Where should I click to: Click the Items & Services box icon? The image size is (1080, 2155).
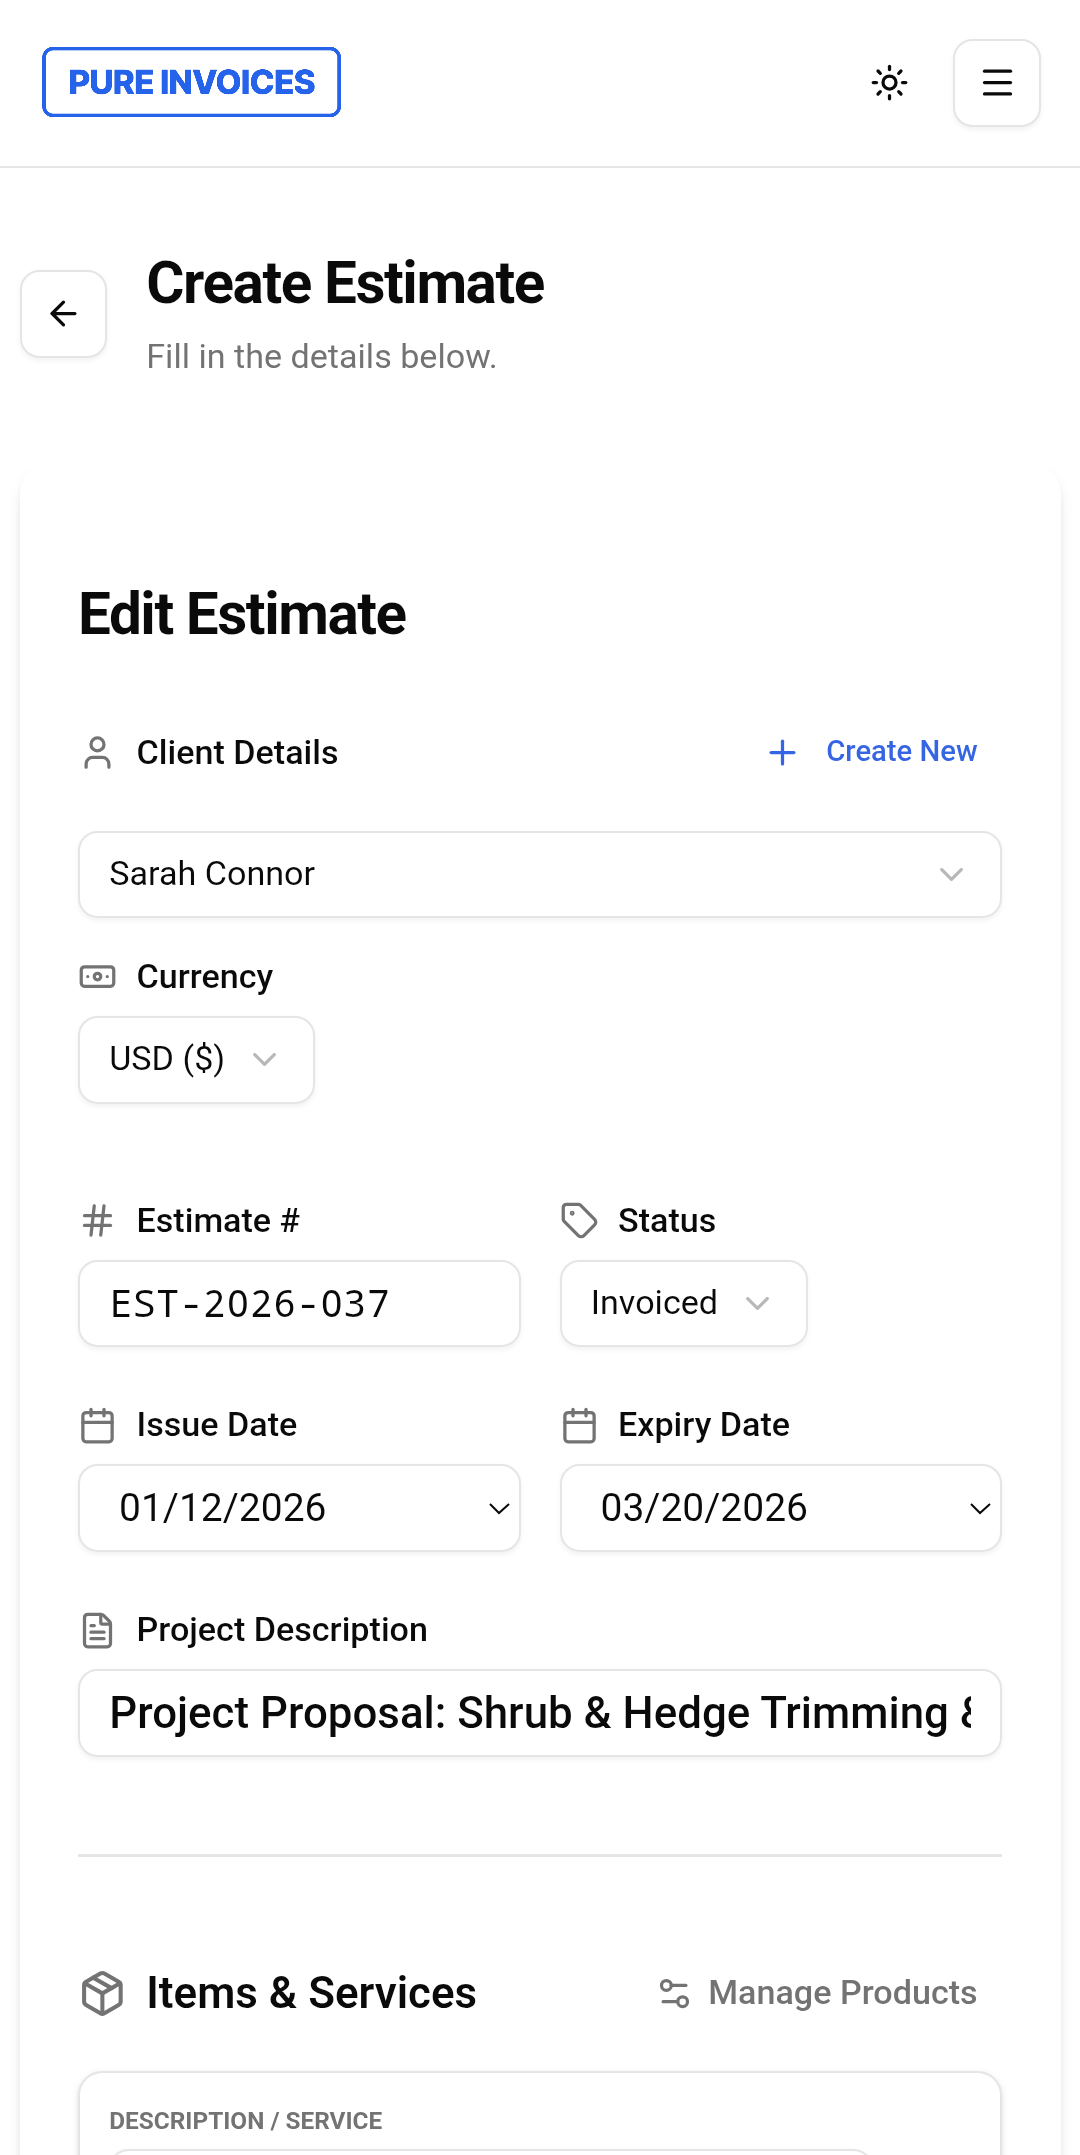(102, 1993)
